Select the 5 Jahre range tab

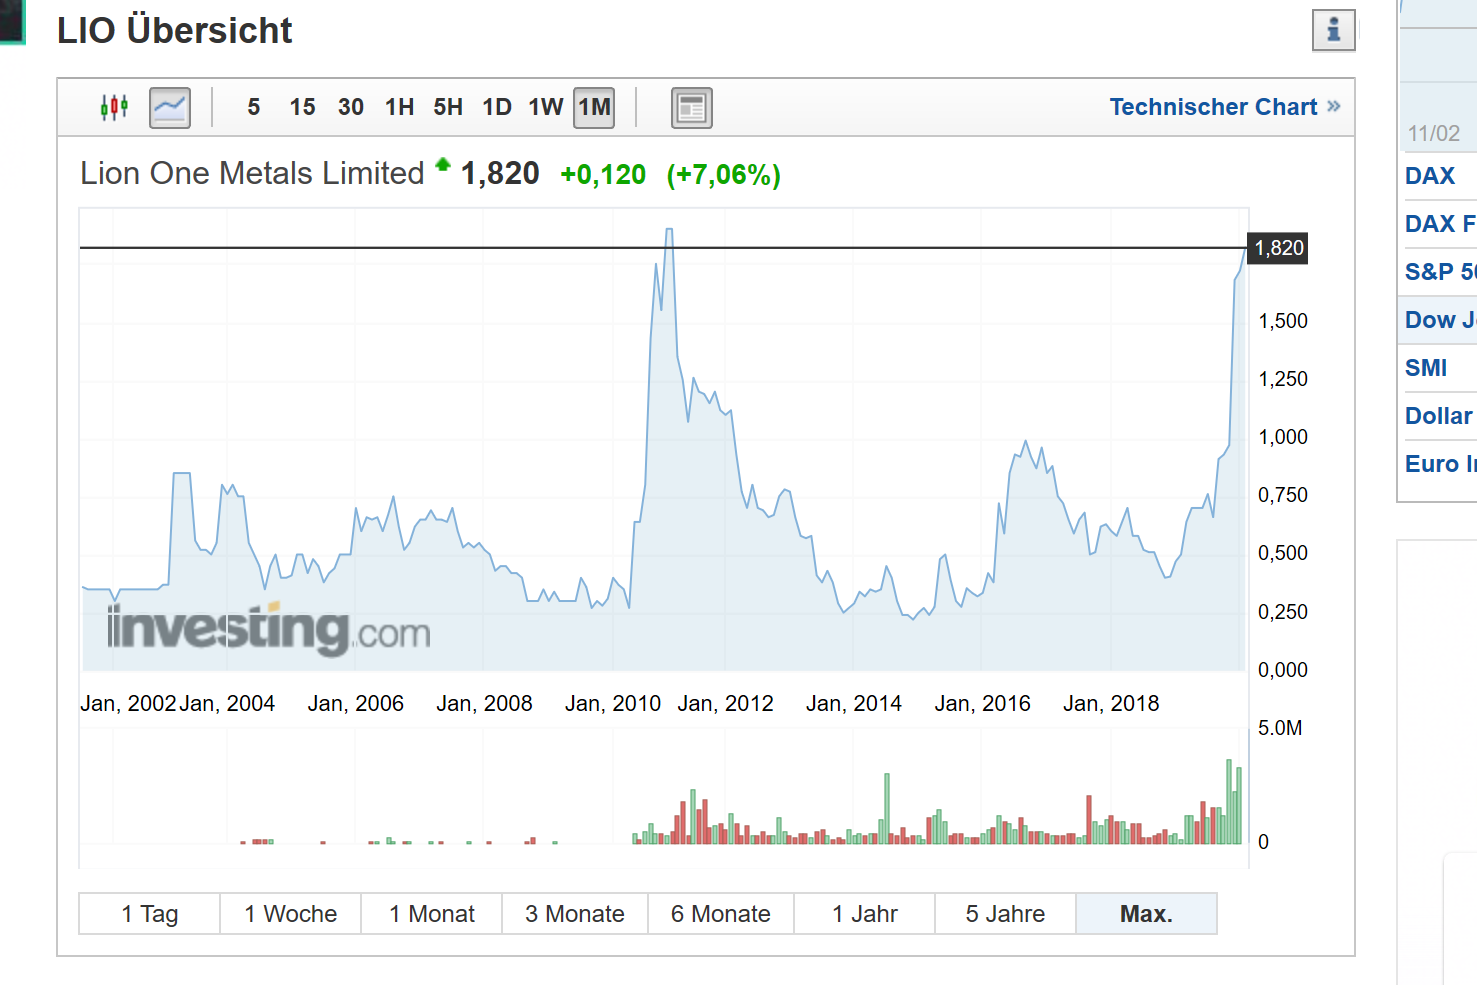[1005, 914]
